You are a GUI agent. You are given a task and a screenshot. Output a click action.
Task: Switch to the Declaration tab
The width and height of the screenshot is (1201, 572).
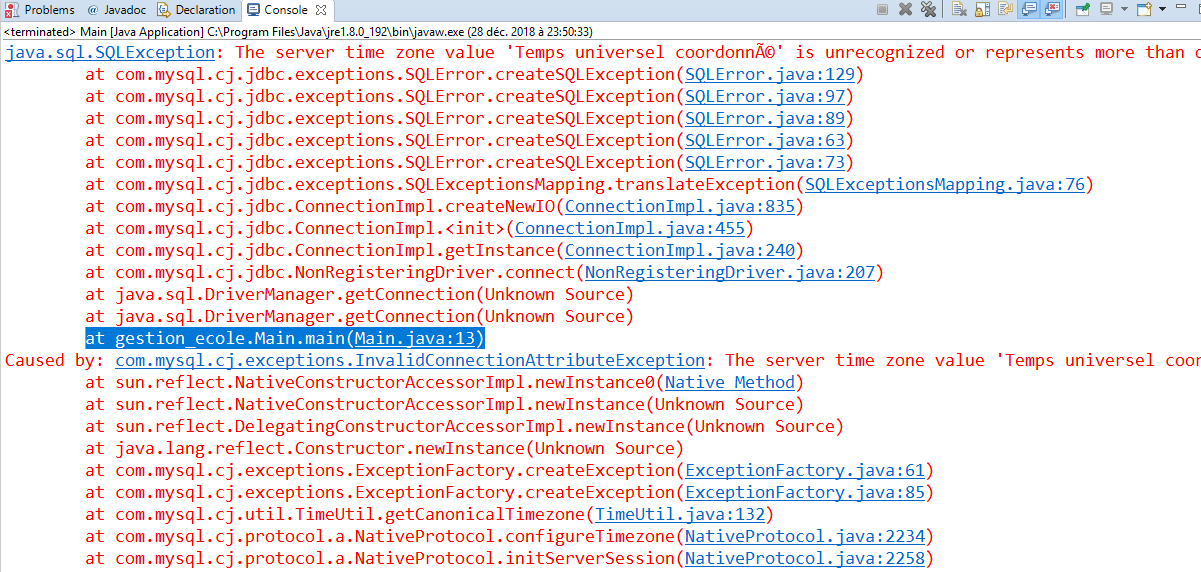(x=197, y=10)
